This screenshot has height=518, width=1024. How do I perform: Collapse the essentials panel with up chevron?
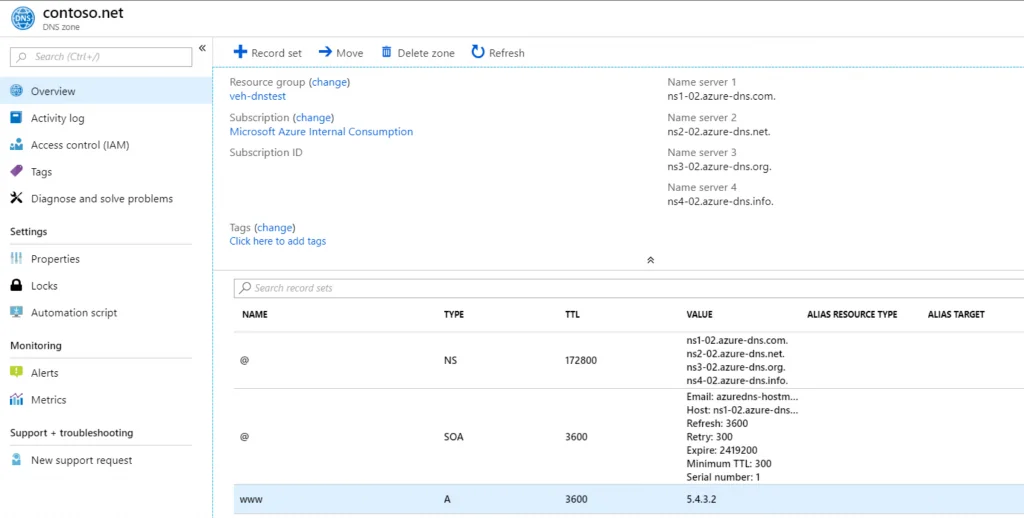[650, 259]
